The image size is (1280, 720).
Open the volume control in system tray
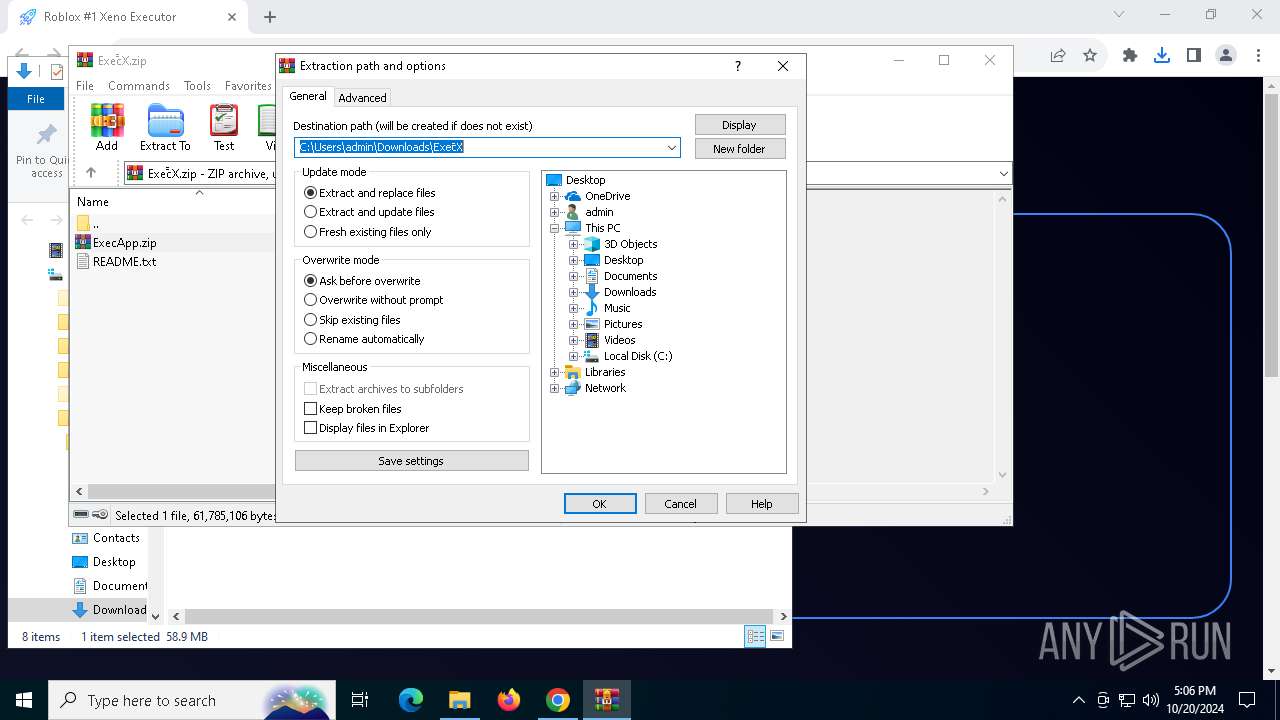[x=1151, y=700]
